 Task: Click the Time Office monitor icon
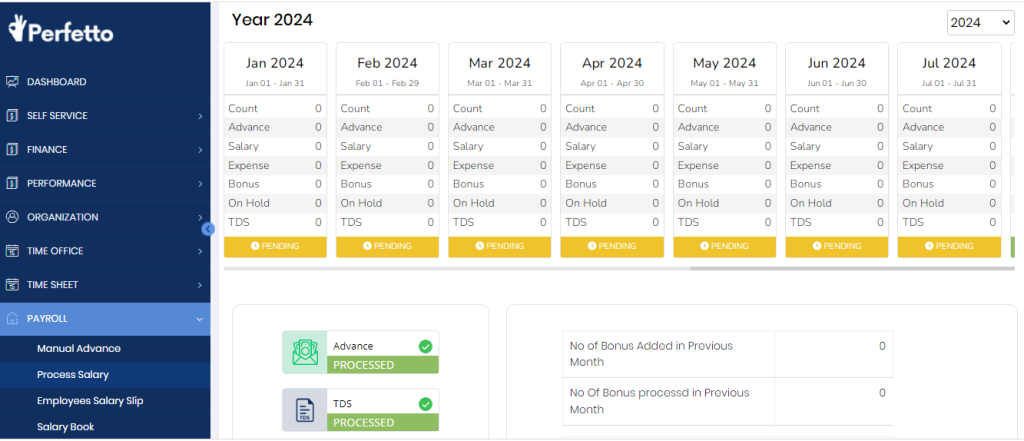point(12,251)
